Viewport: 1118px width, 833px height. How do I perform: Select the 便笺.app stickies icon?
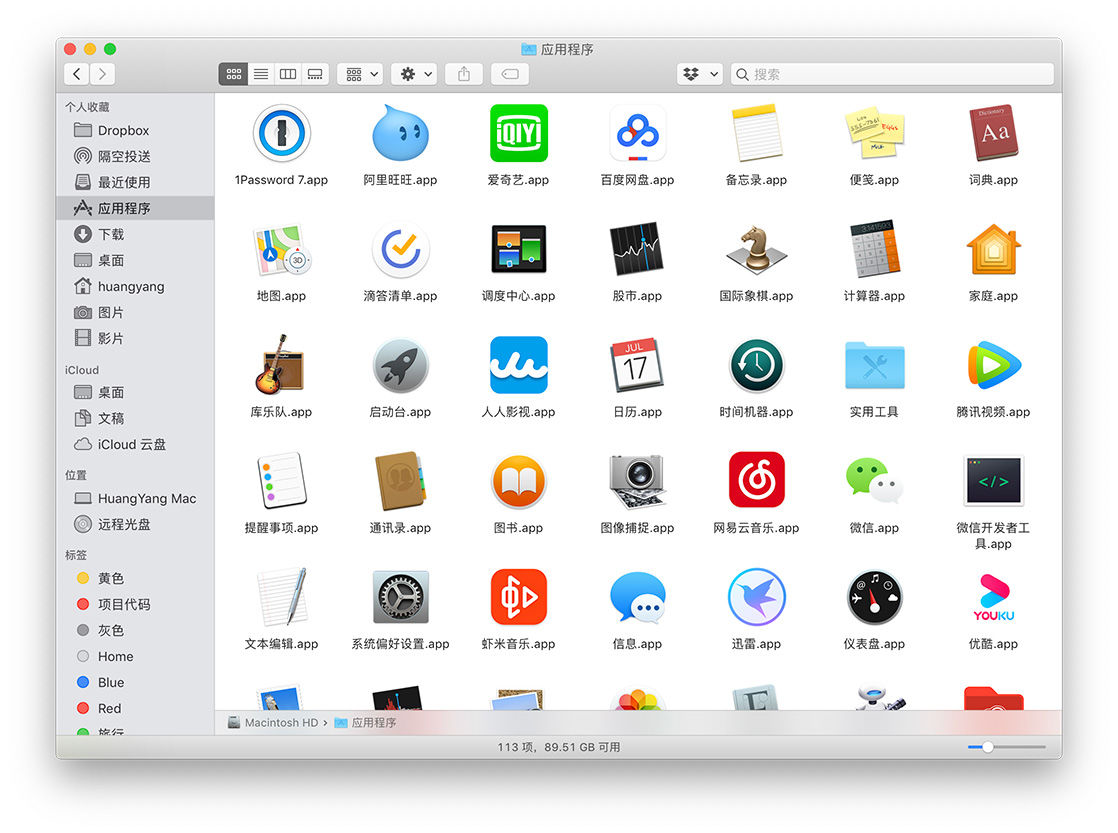point(874,133)
